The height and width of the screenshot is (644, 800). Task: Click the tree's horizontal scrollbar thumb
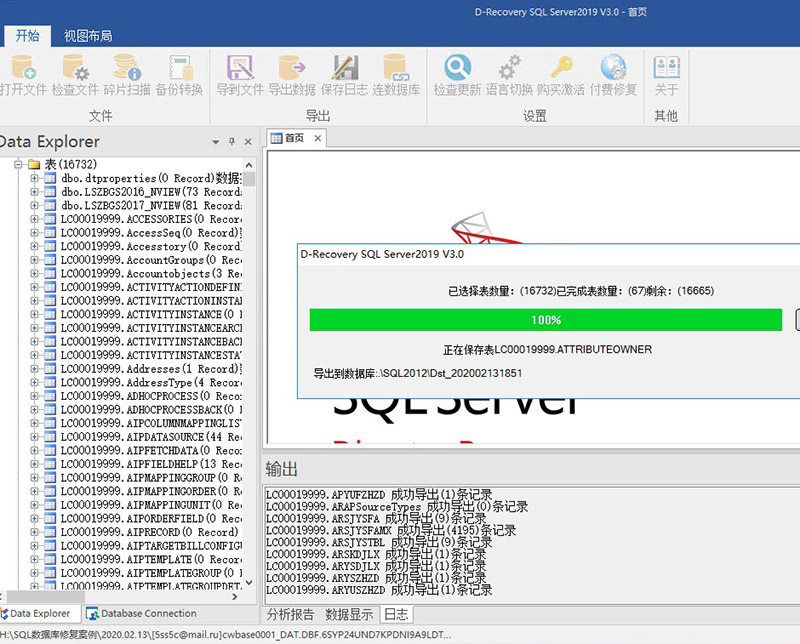[x=46, y=597]
